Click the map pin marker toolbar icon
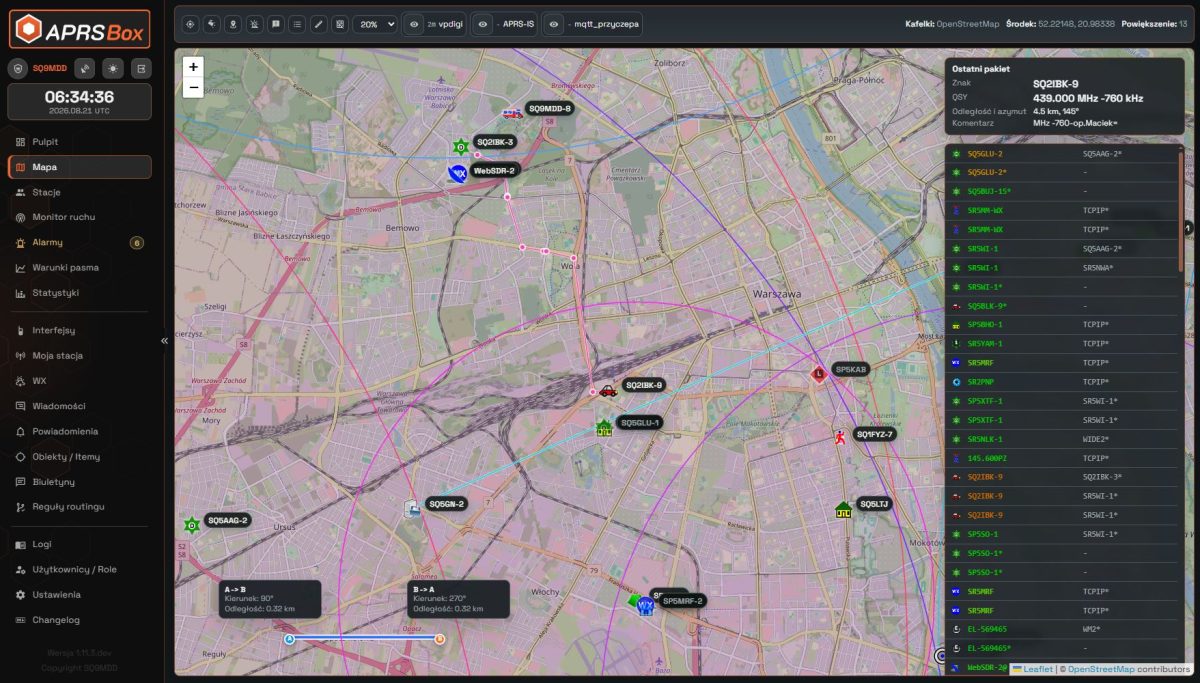 point(233,24)
